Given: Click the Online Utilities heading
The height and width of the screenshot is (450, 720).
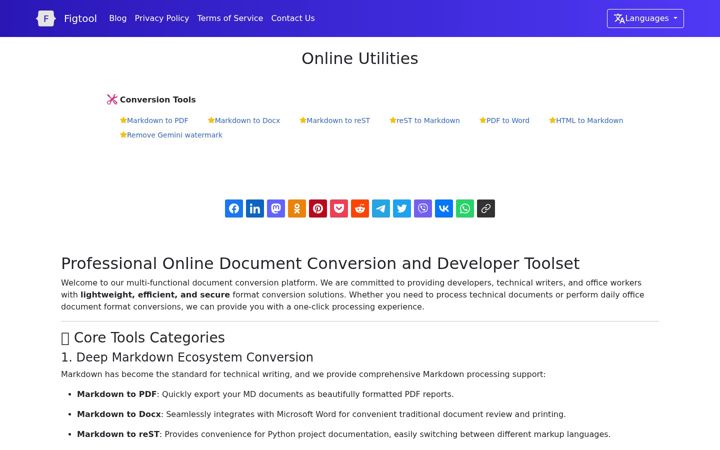Looking at the screenshot, I should (360, 58).
